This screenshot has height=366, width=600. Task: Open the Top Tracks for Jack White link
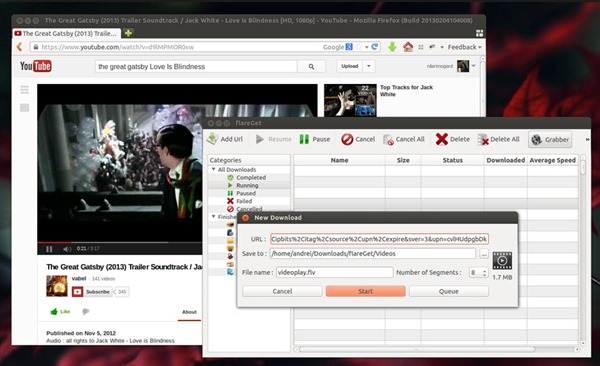pyautogui.click(x=406, y=91)
